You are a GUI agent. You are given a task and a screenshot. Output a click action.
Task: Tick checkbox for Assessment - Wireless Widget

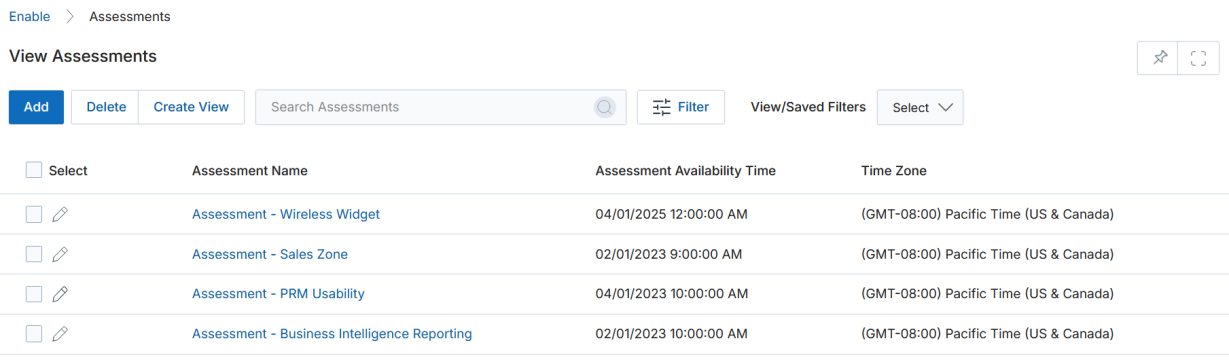point(34,214)
